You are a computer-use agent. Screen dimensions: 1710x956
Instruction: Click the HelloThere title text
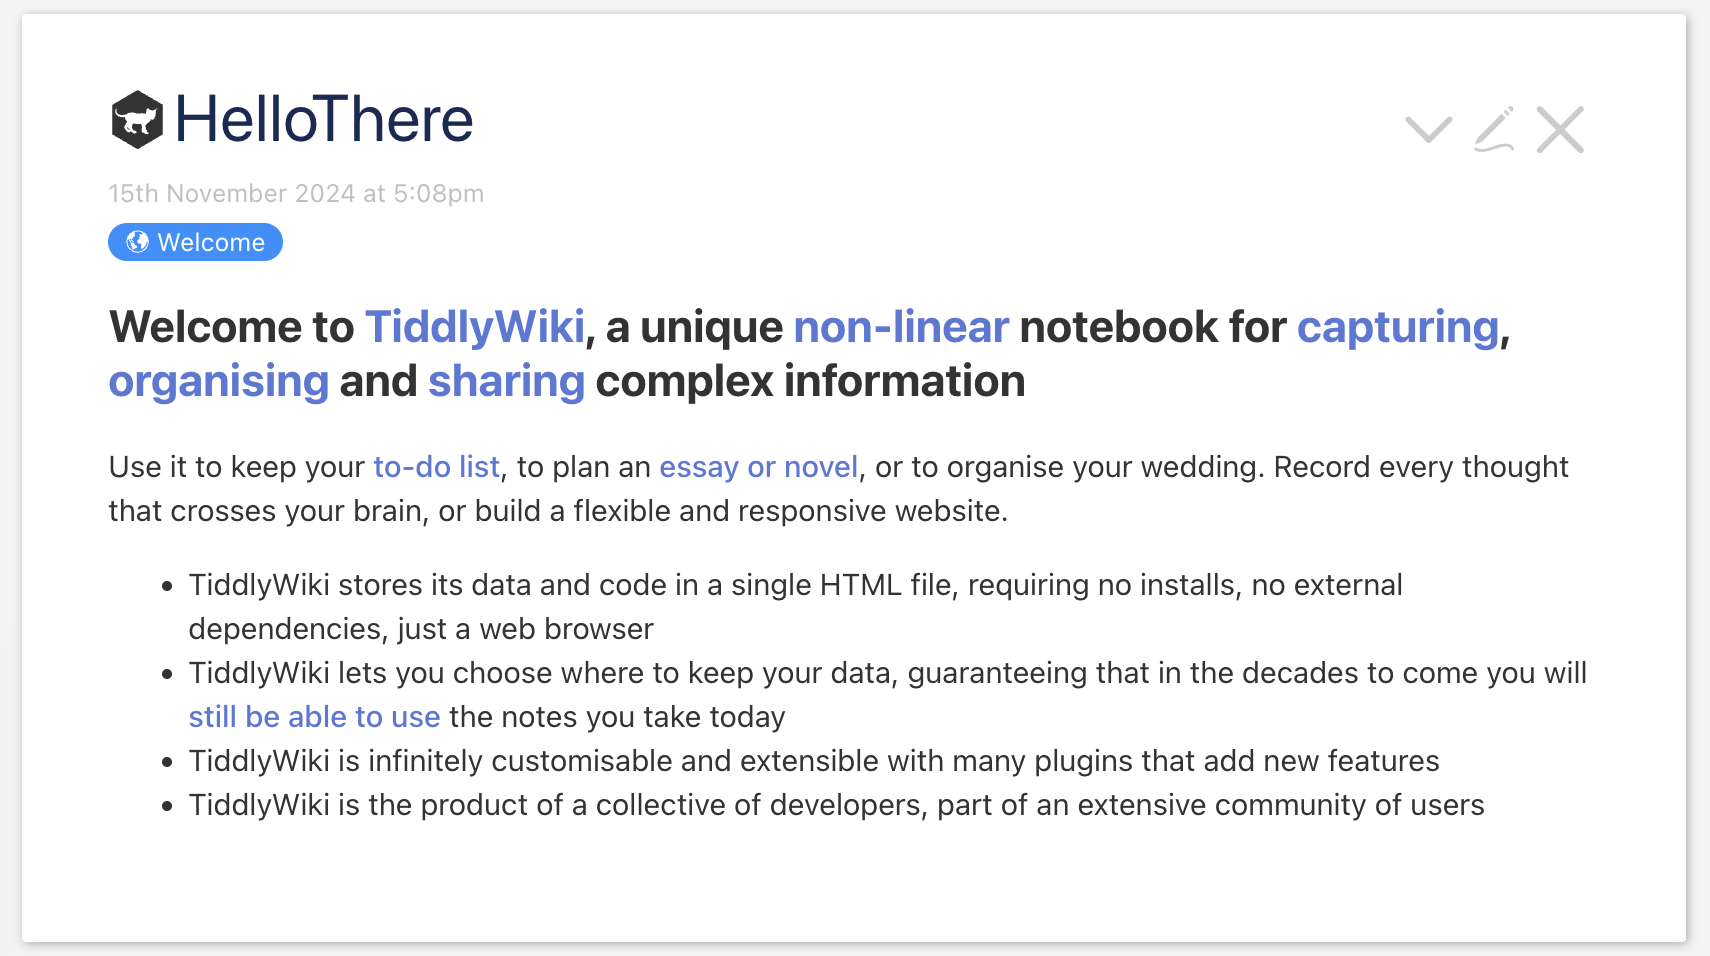click(x=324, y=120)
